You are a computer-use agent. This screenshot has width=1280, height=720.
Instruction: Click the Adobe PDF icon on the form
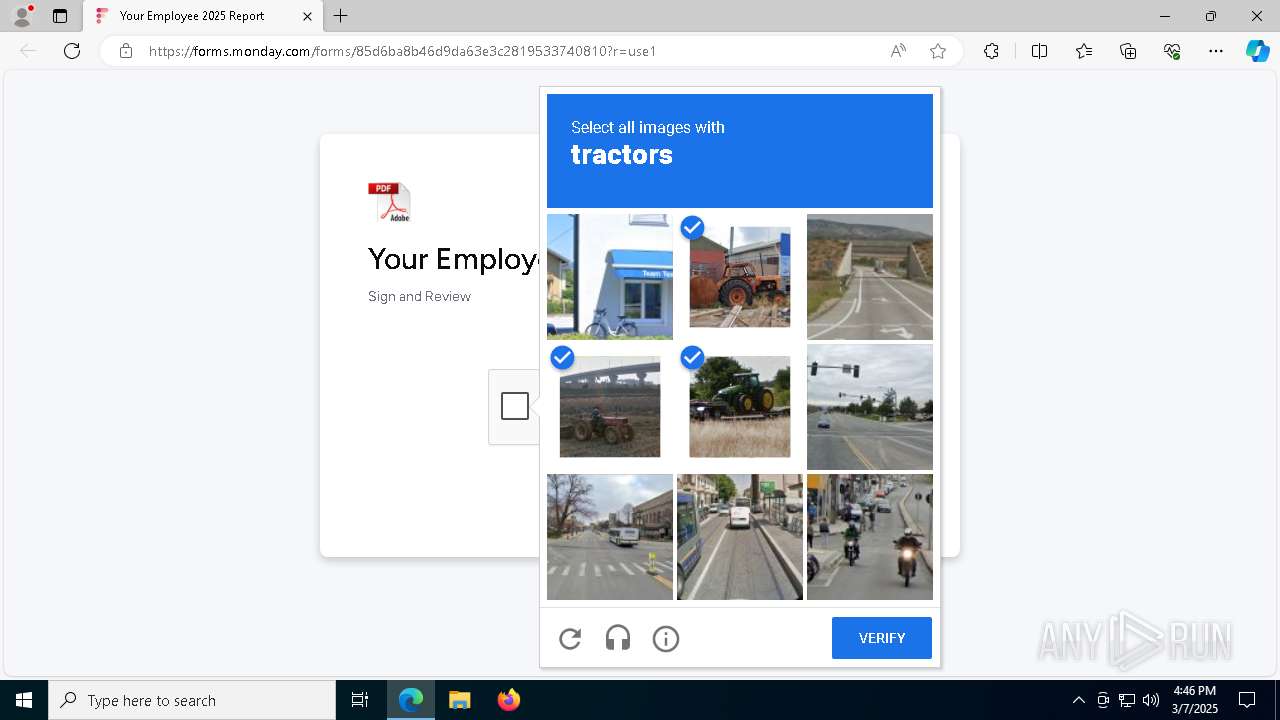[x=389, y=202]
